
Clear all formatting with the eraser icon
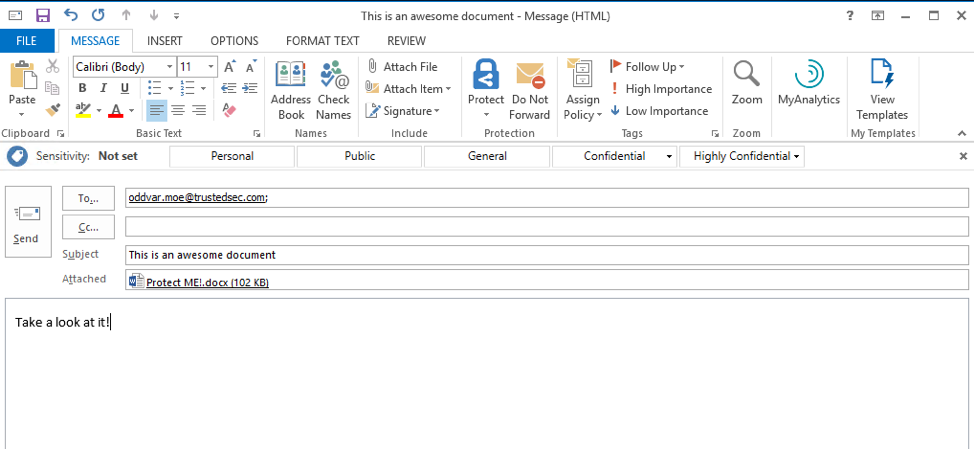tap(229, 111)
